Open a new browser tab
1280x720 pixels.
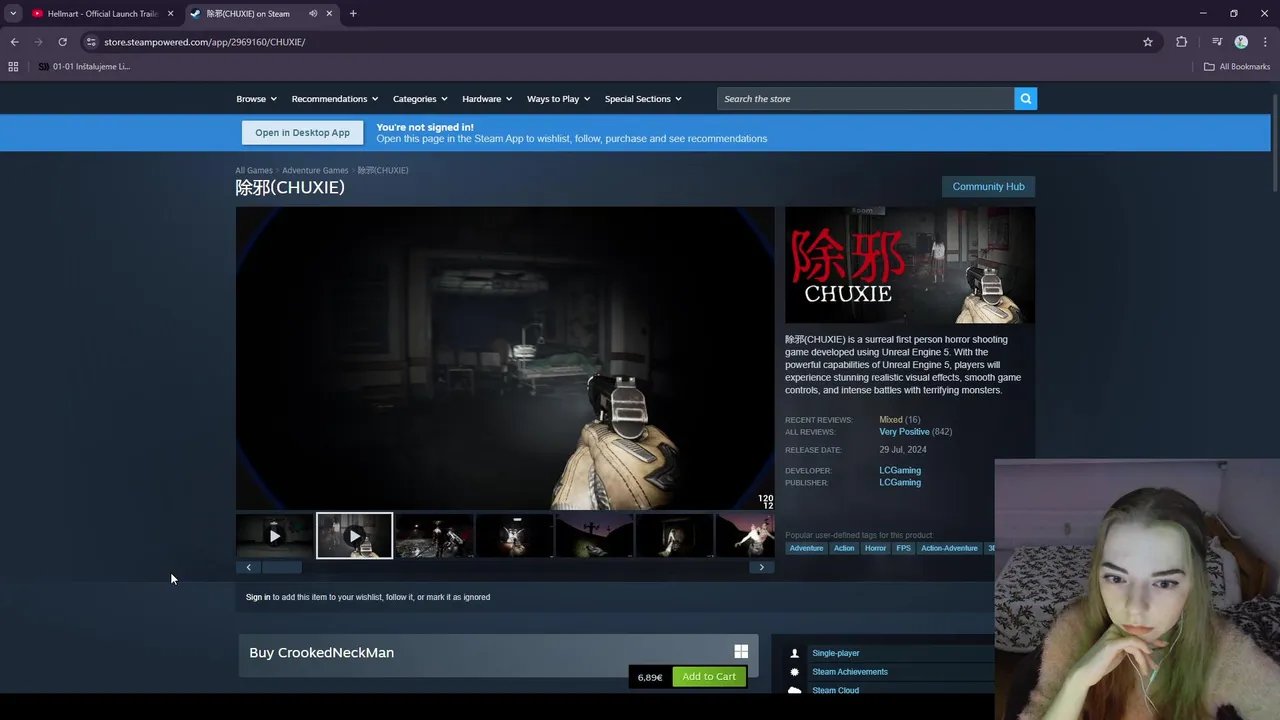(x=353, y=14)
